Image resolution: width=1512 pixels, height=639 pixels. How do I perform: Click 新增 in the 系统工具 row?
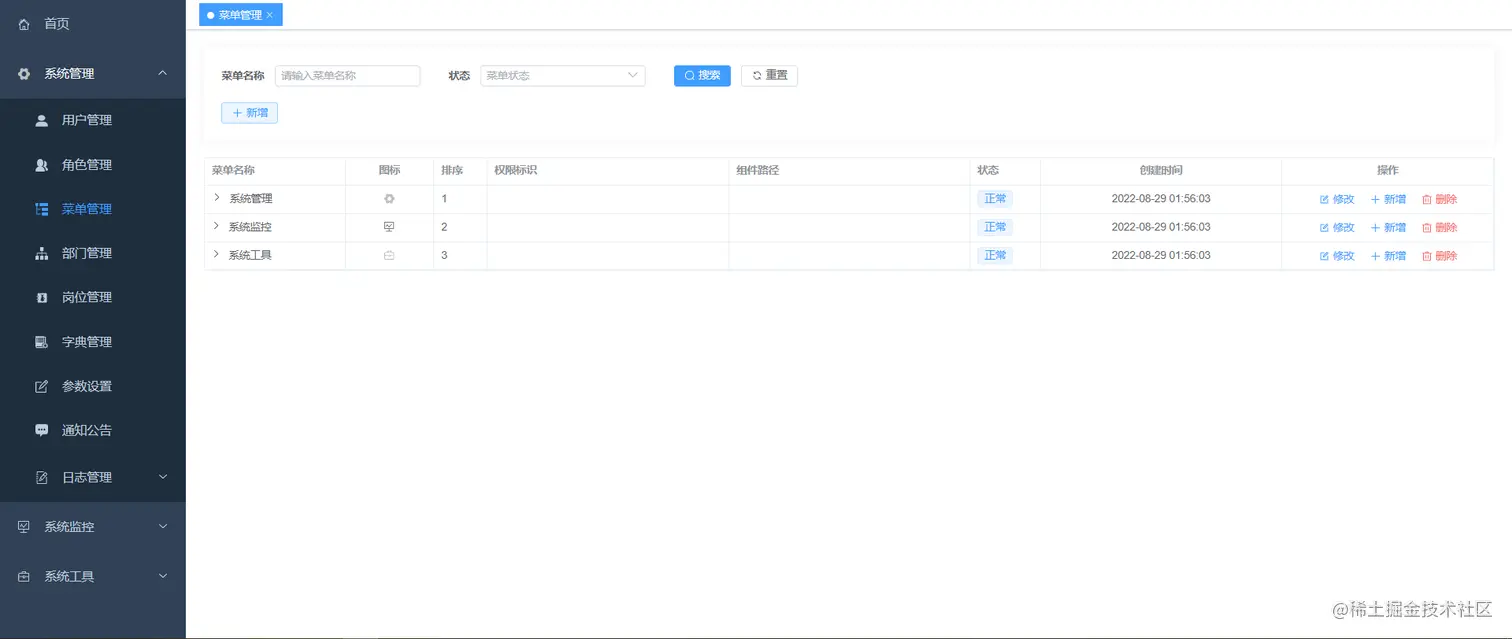click(1388, 255)
